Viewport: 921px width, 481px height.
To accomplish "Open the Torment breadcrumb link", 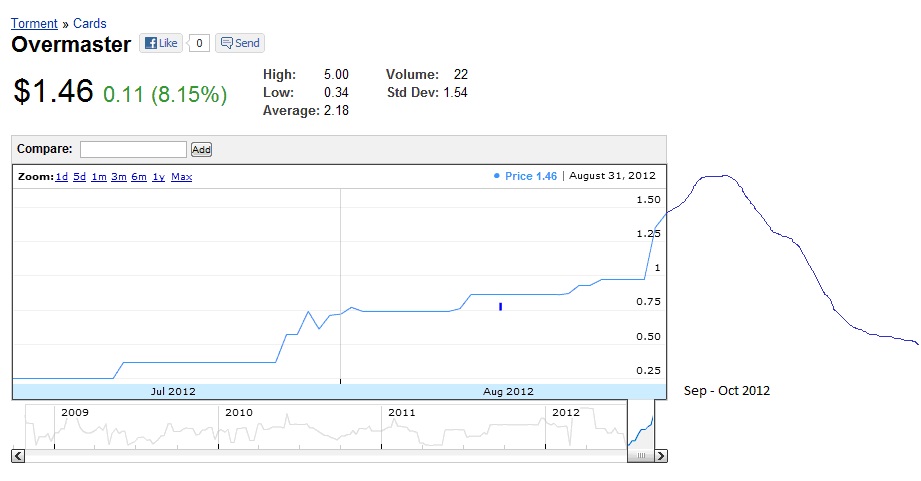I will (35, 23).
